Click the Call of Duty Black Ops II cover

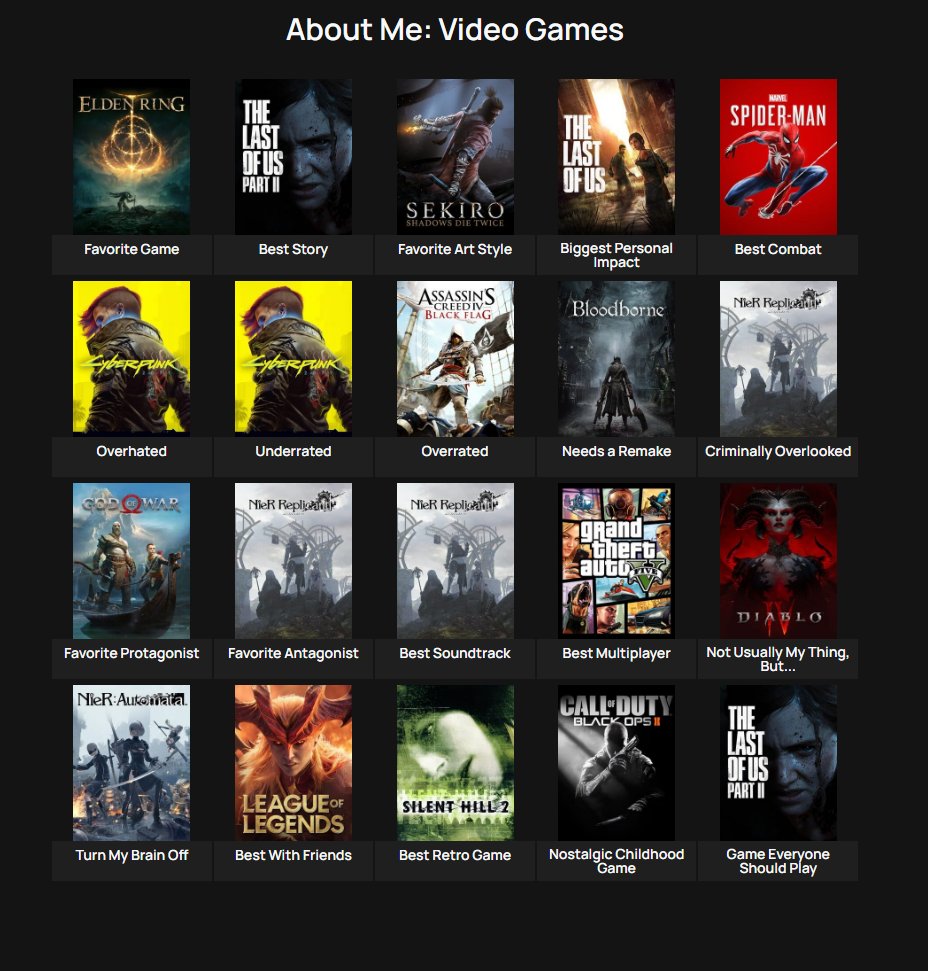click(x=617, y=762)
